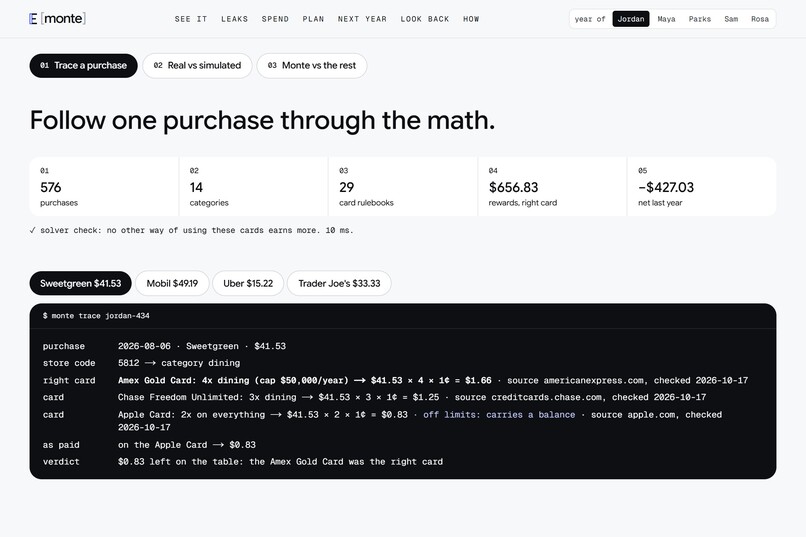
Task: Switch year-of persona to Parks
Action: 700,19
